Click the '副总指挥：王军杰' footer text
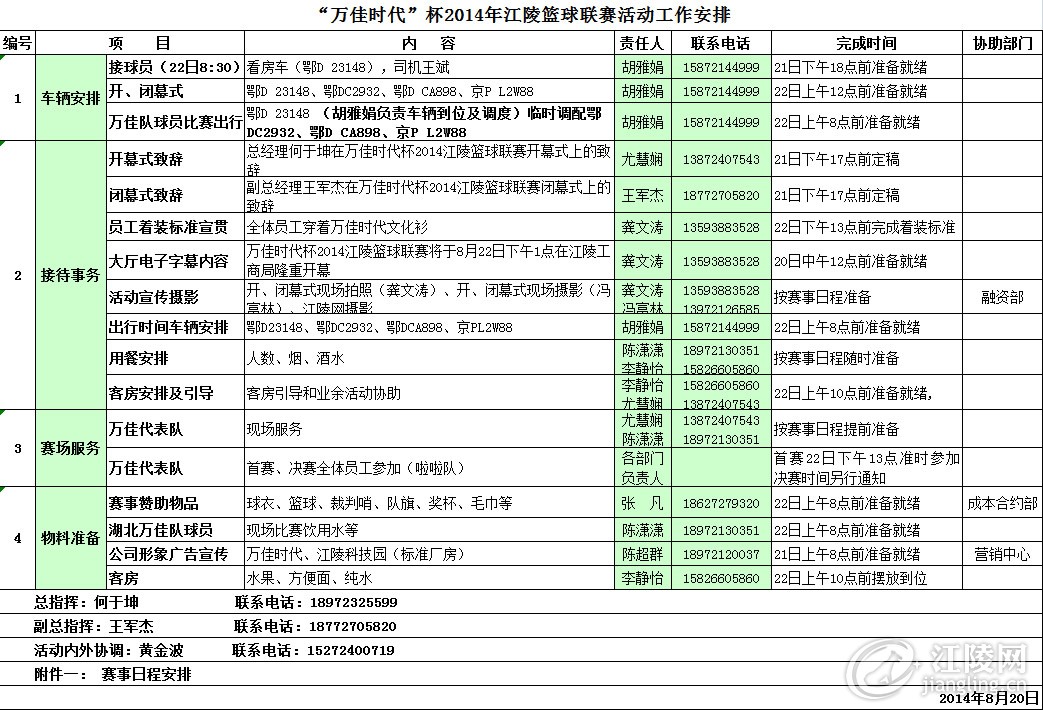Viewport: 1043px width, 710px height. click(x=94, y=626)
